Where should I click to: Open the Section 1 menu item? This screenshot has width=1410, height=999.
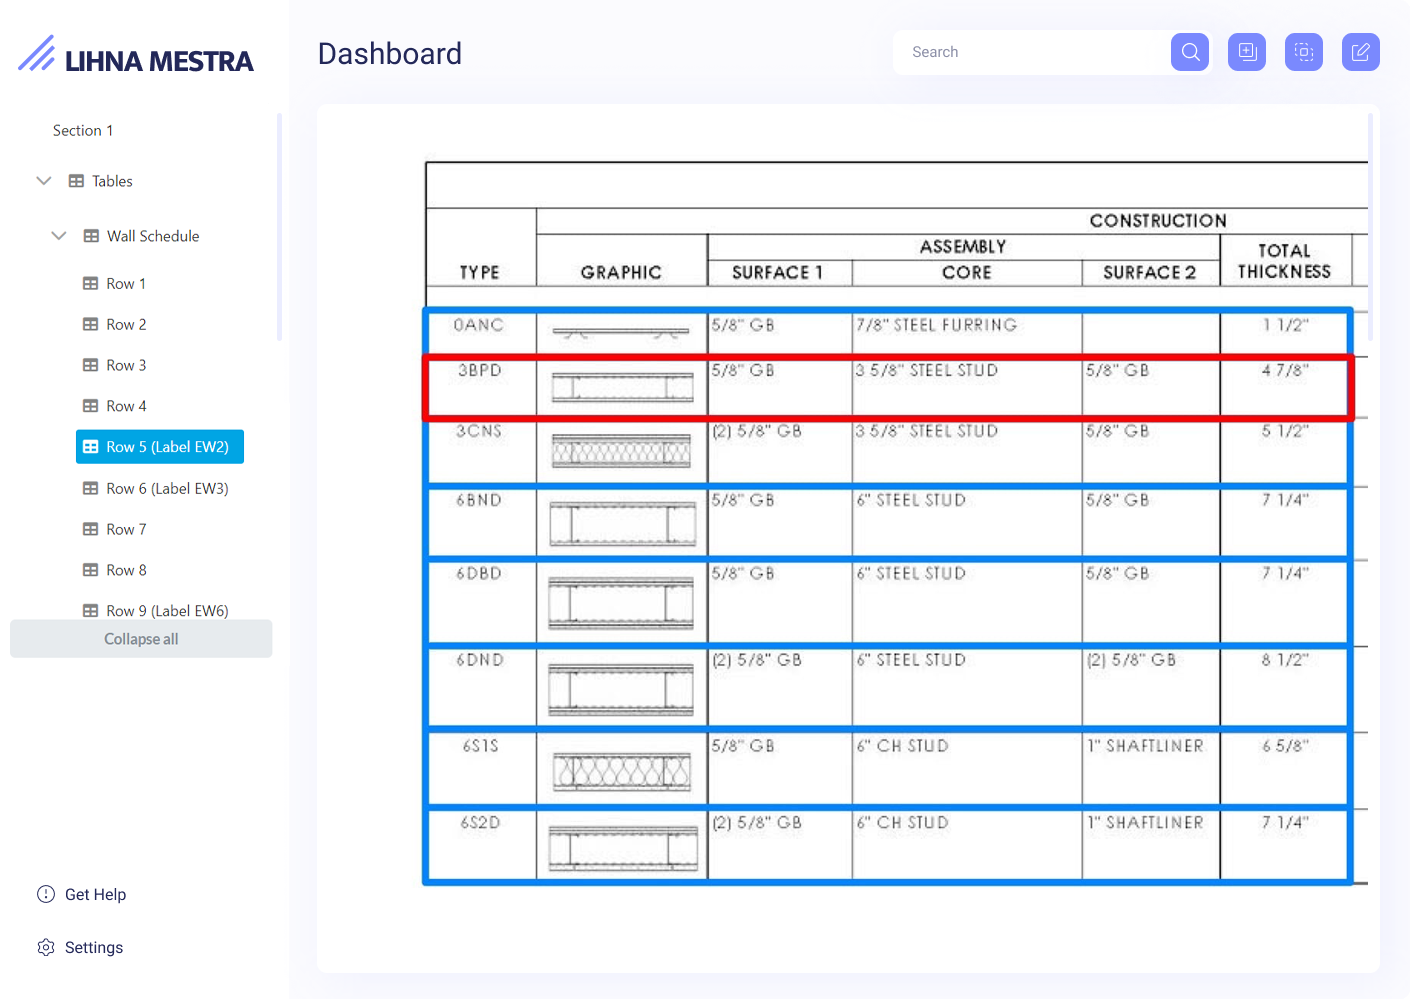(x=82, y=130)
